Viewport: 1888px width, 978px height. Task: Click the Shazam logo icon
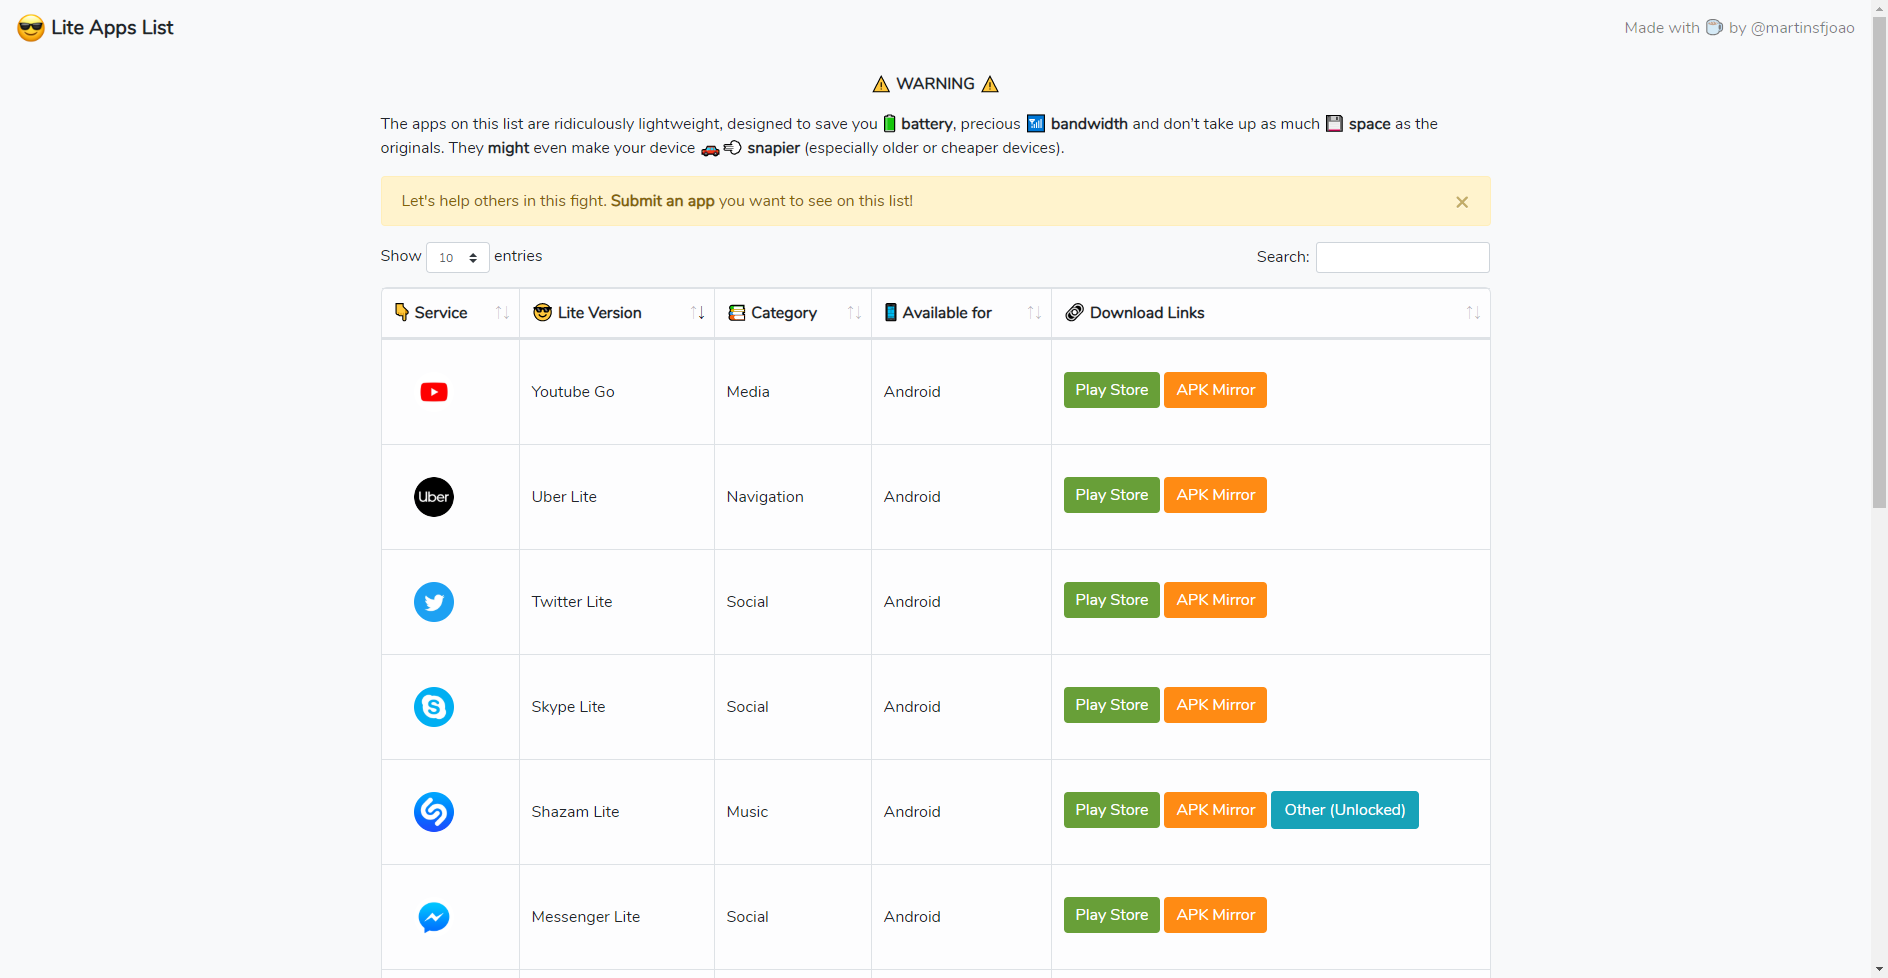[x=433, y=812]
